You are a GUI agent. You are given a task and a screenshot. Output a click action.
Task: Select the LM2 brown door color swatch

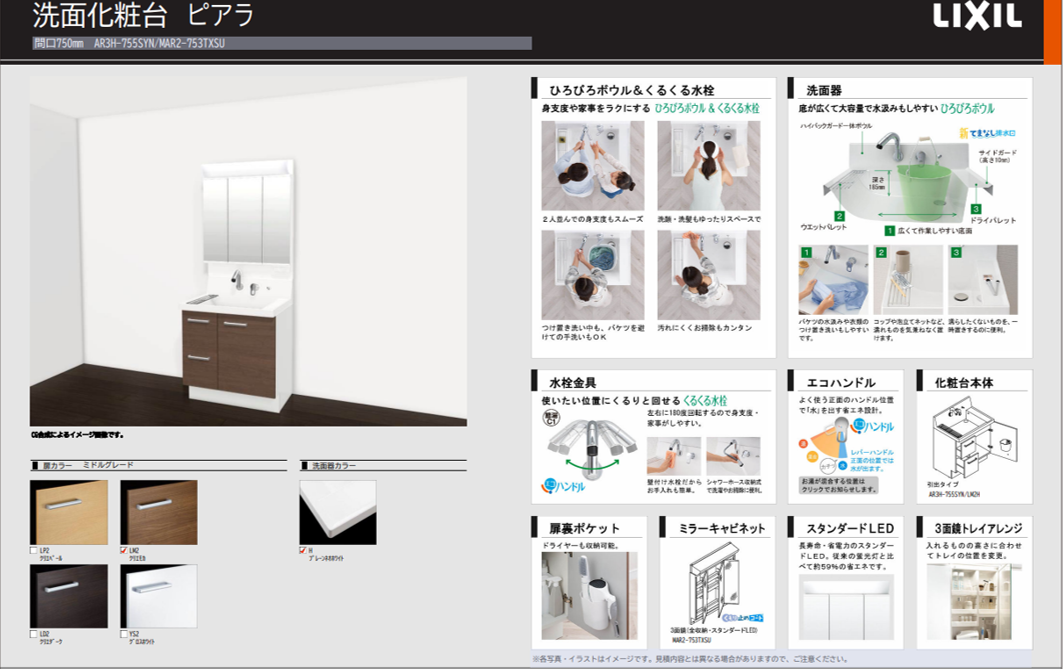pyautogui.click(x=159, y=512)
